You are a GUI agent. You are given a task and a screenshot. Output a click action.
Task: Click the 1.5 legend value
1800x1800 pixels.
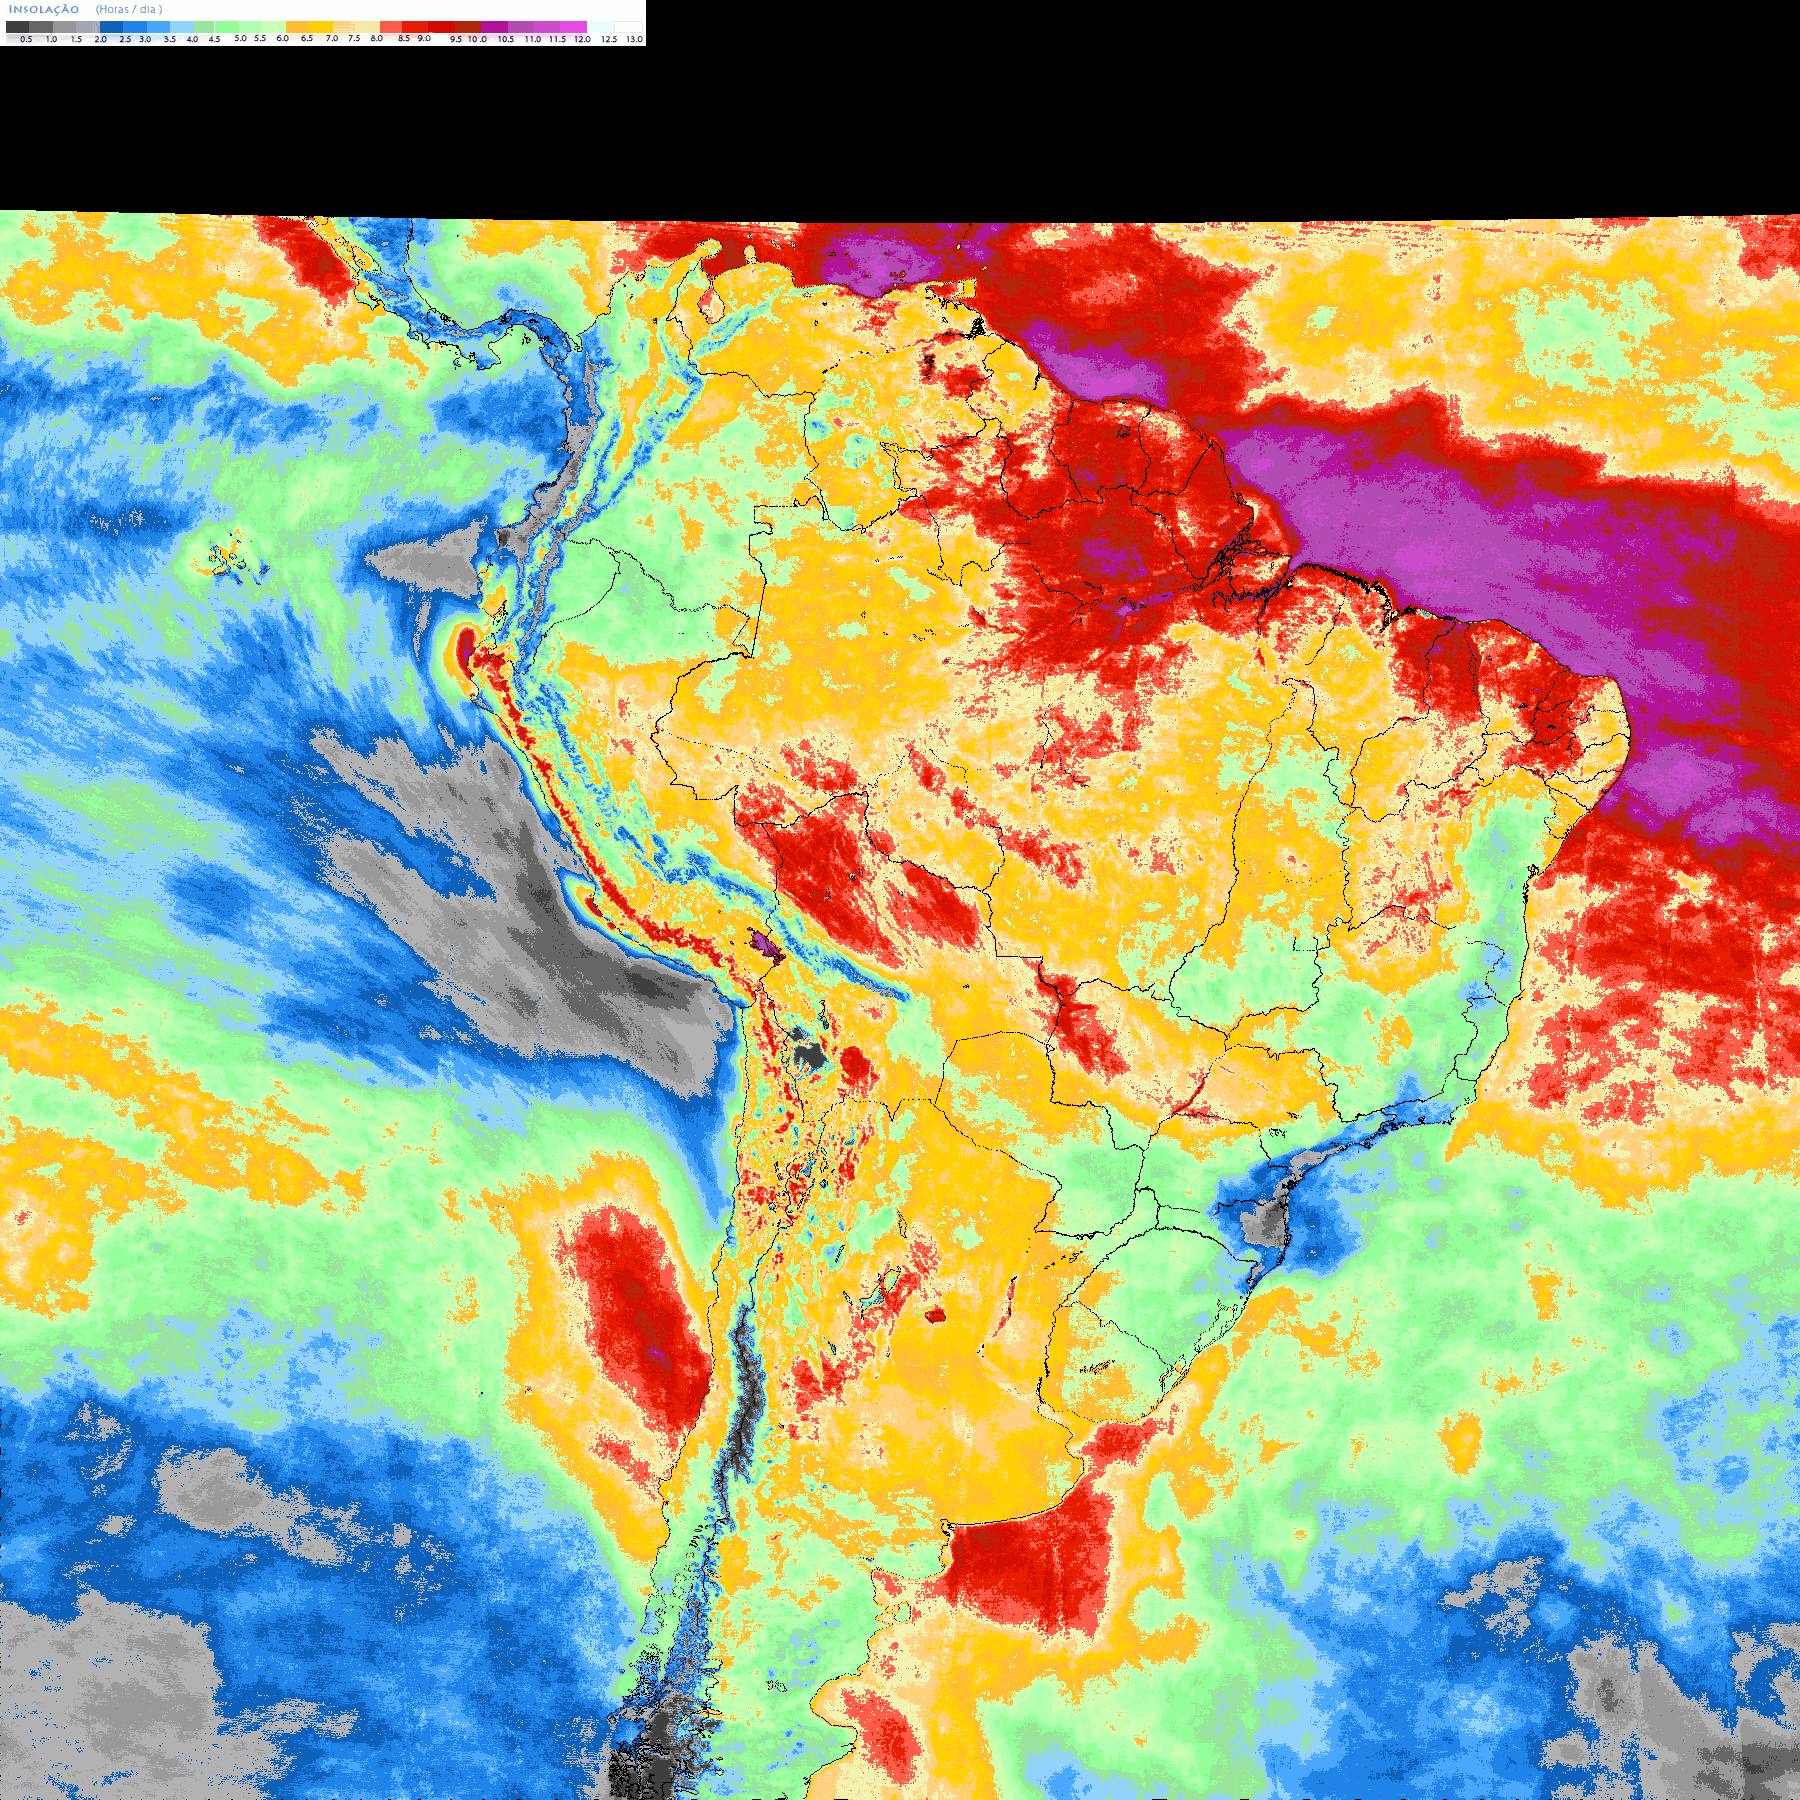click(76, 39)
